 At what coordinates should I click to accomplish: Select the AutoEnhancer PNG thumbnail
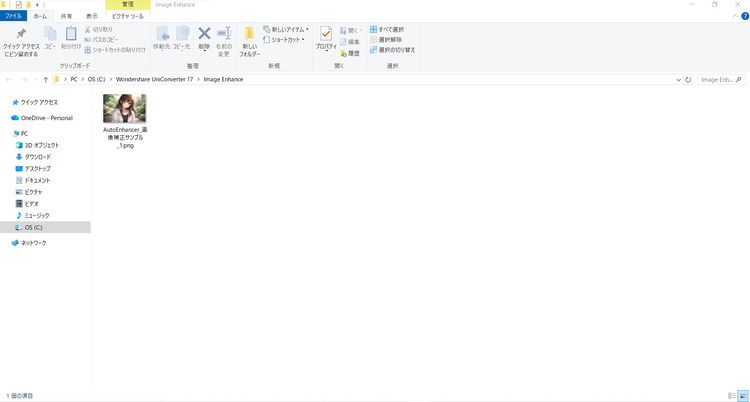125,108
